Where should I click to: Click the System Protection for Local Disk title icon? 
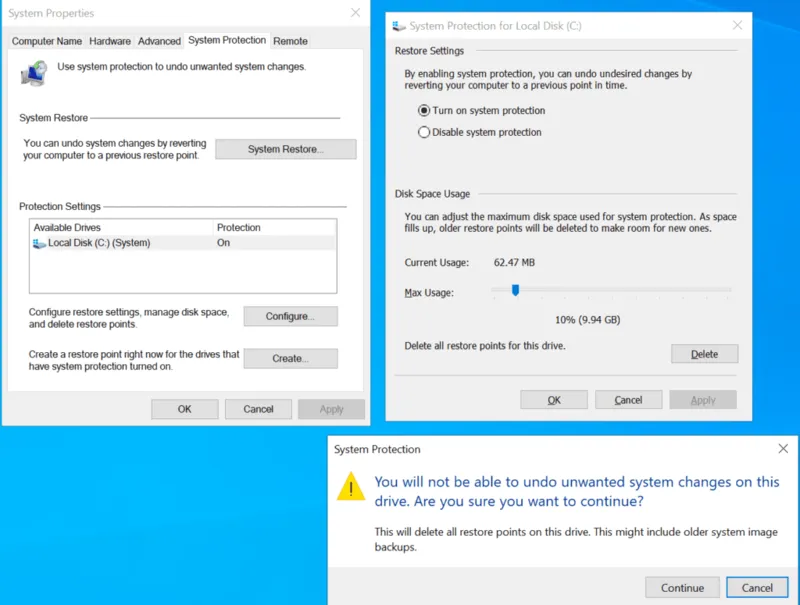pyautogui.click(x=400, y=26)
